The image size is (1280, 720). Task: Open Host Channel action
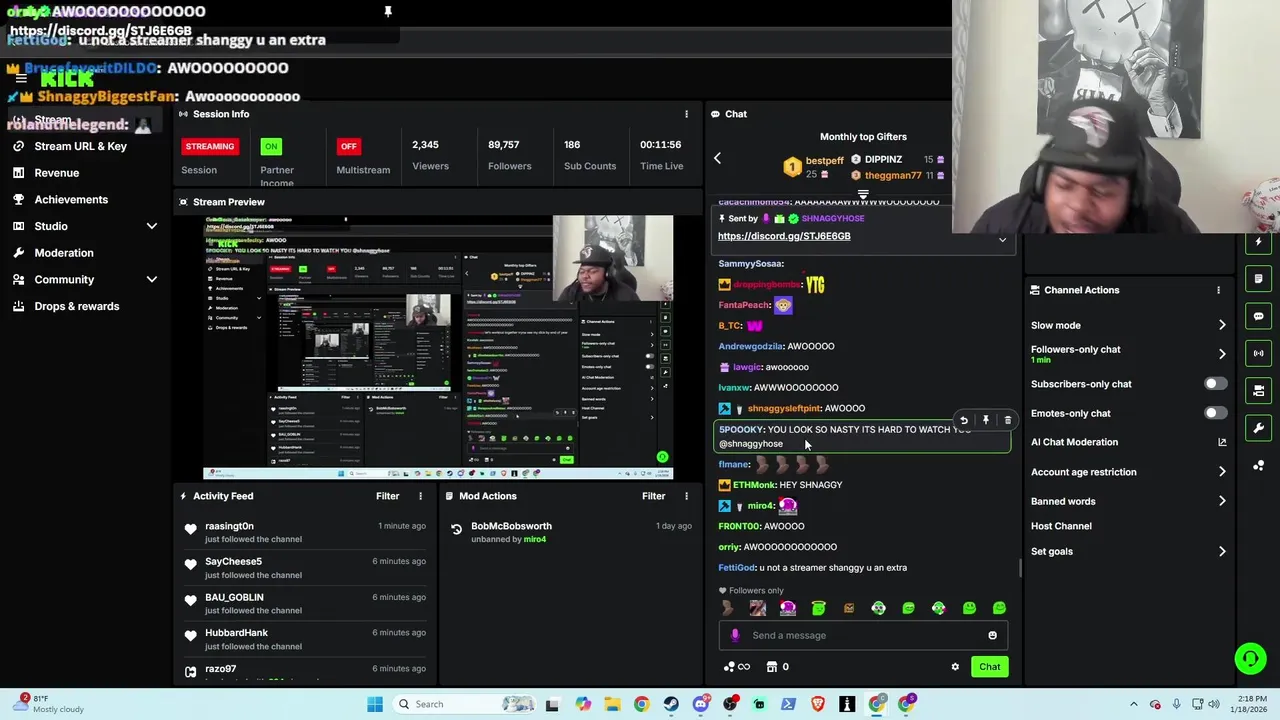(1061, 526)
